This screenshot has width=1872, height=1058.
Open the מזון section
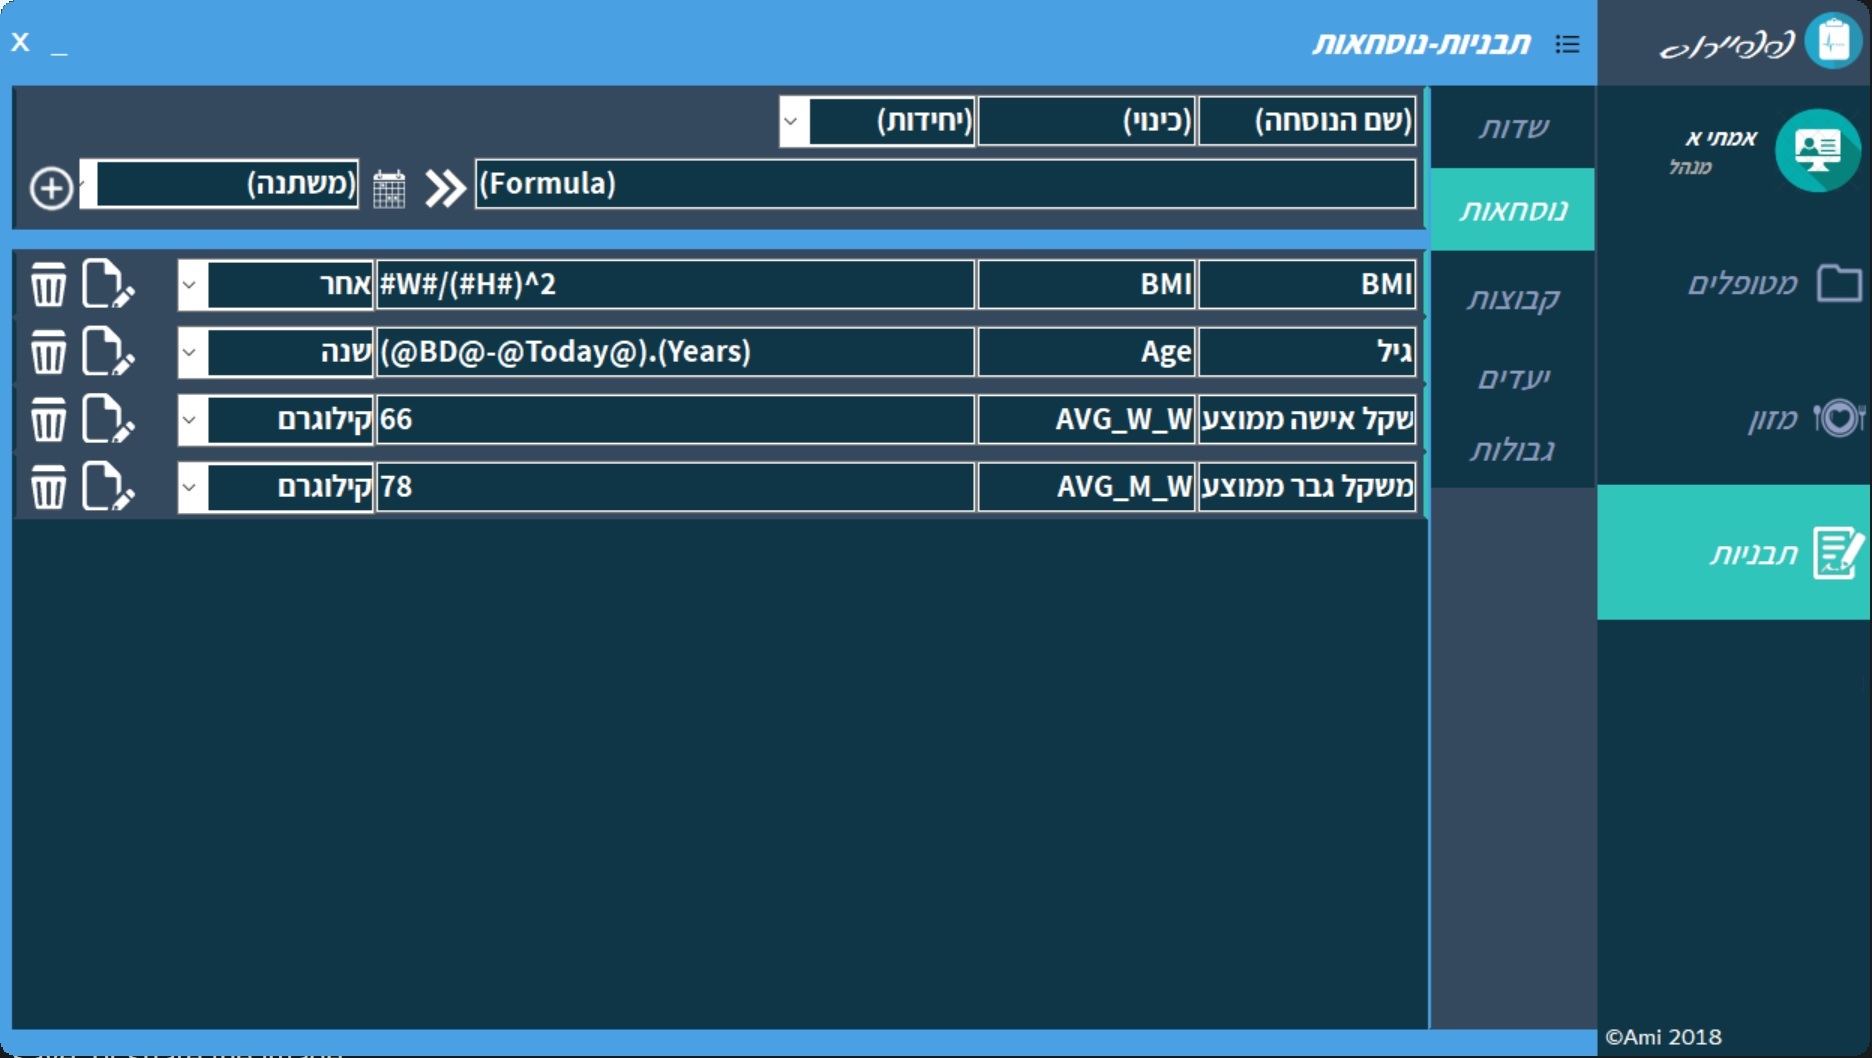coord(1734,418)
